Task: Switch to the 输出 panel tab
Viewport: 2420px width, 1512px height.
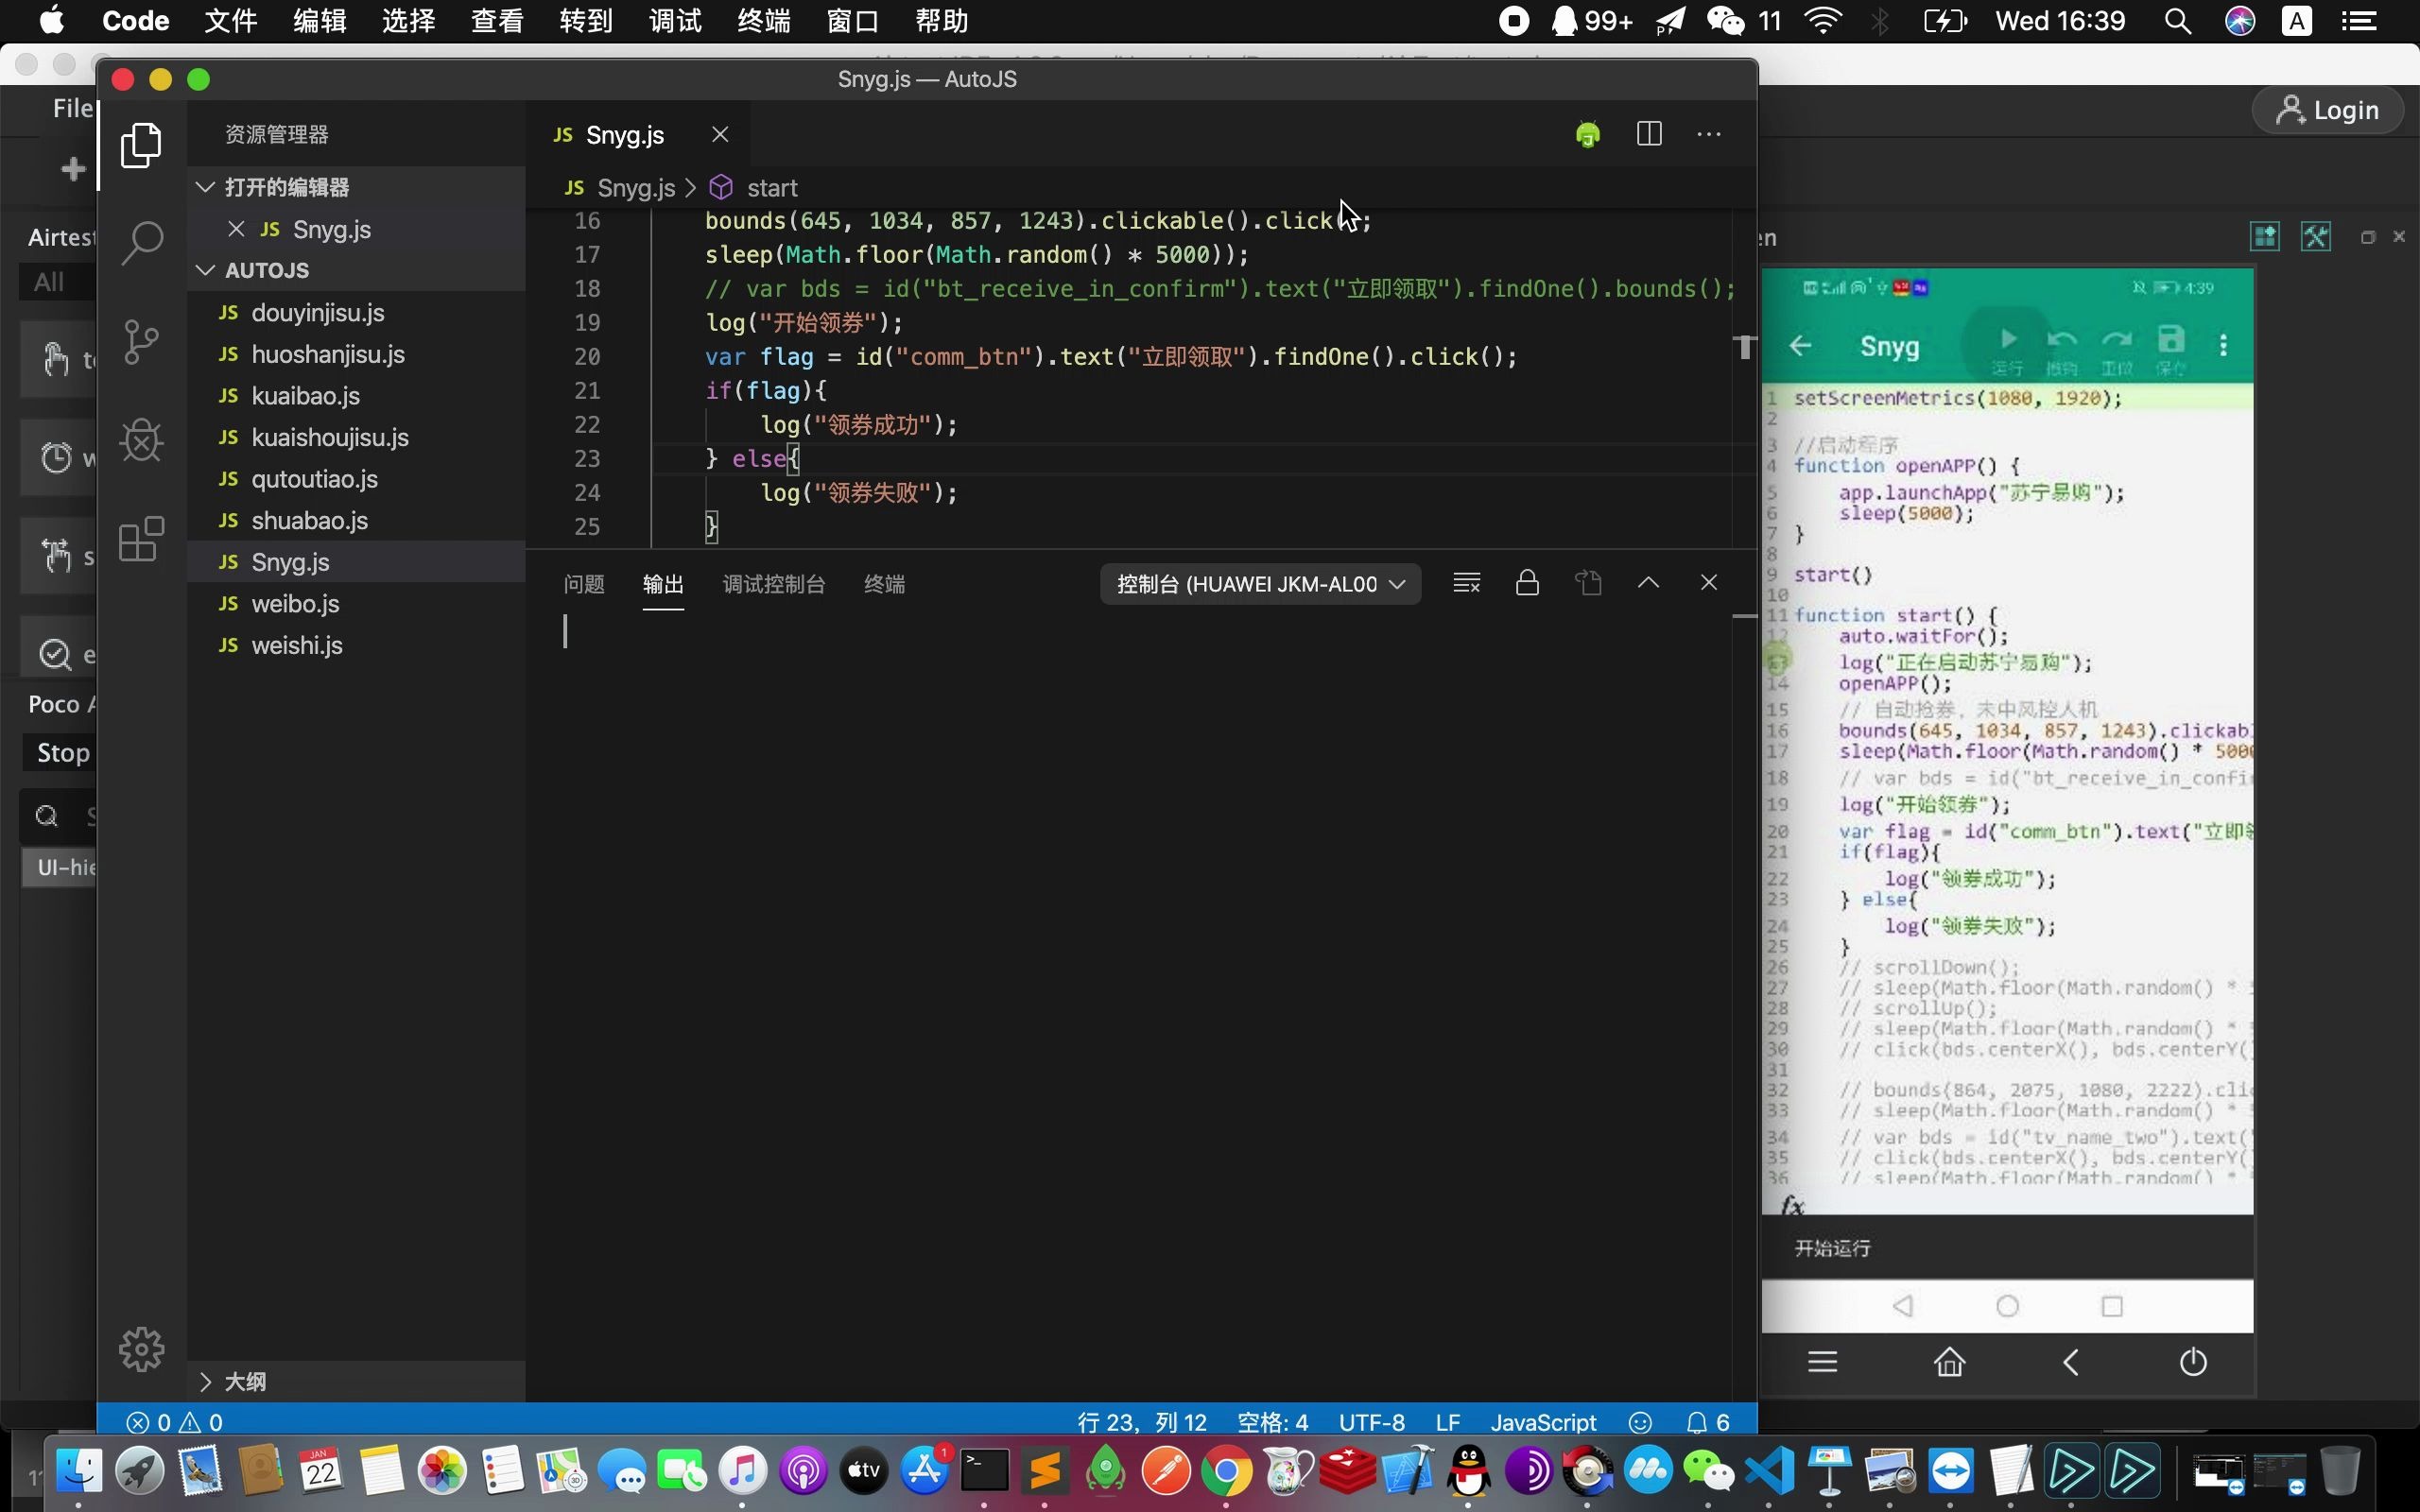Action: point(663,584)
